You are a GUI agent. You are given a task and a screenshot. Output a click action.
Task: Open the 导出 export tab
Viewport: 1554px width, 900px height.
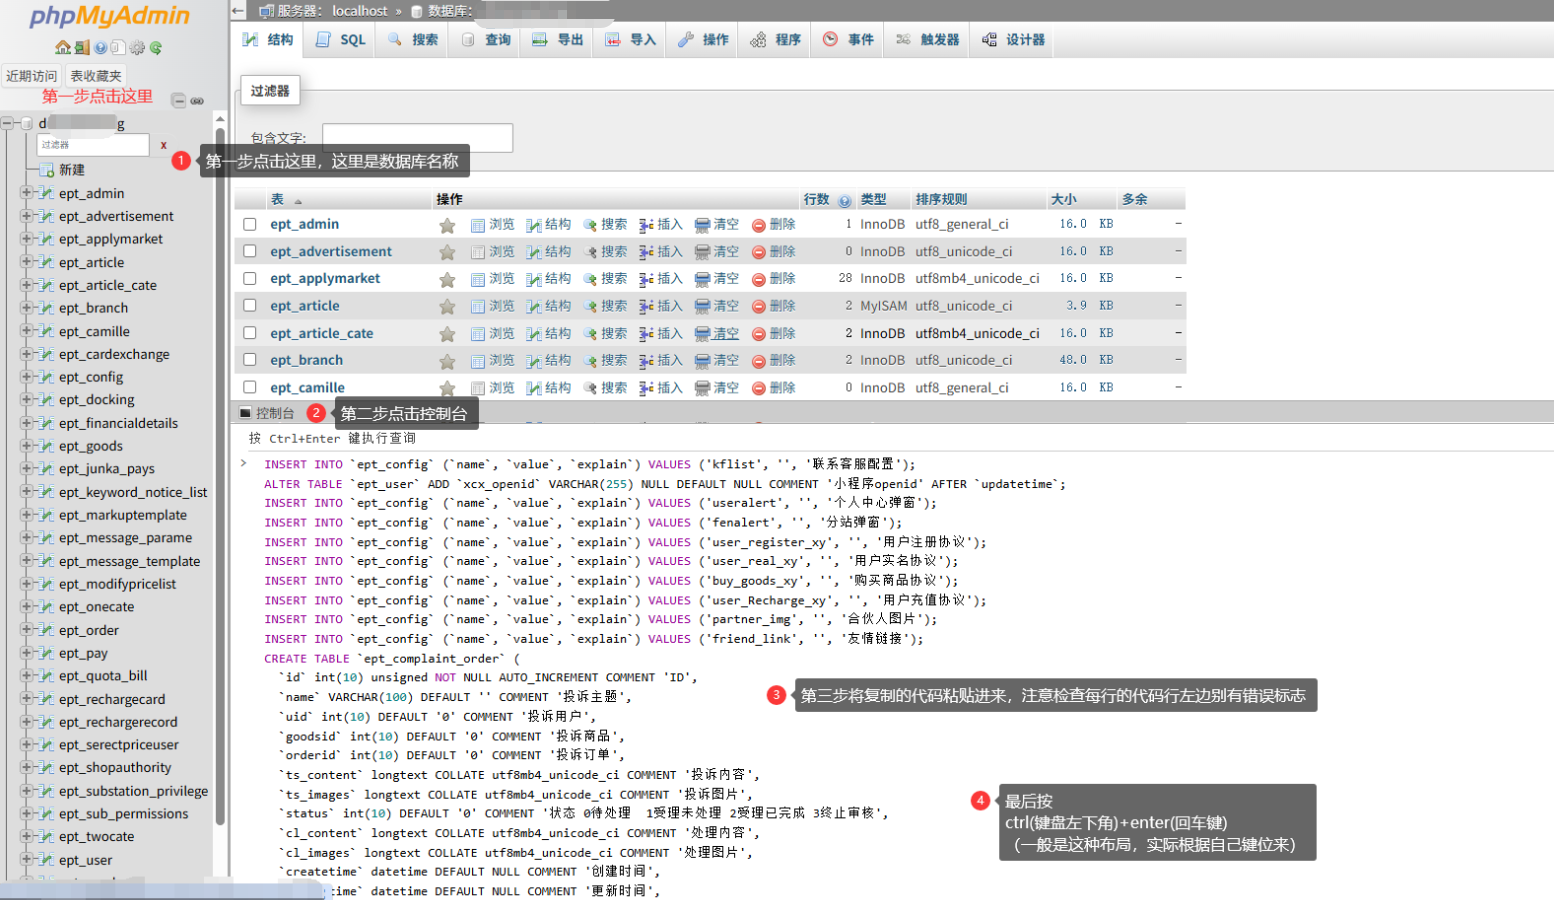click(558, 40)
